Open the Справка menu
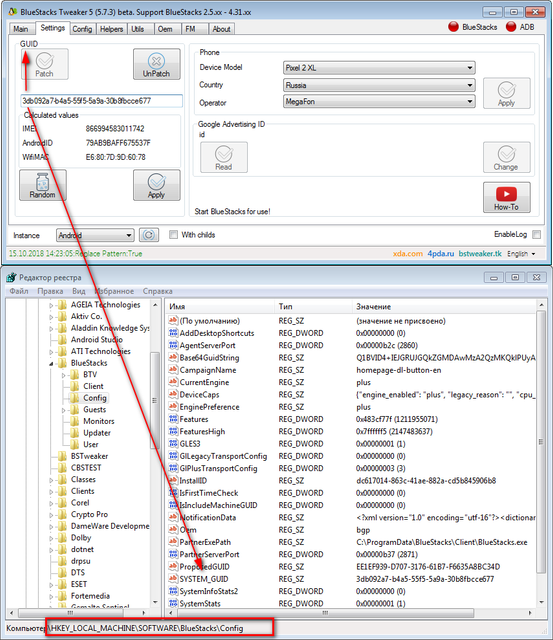Screen dimensions: 553x640 click(x=158, y=291)
